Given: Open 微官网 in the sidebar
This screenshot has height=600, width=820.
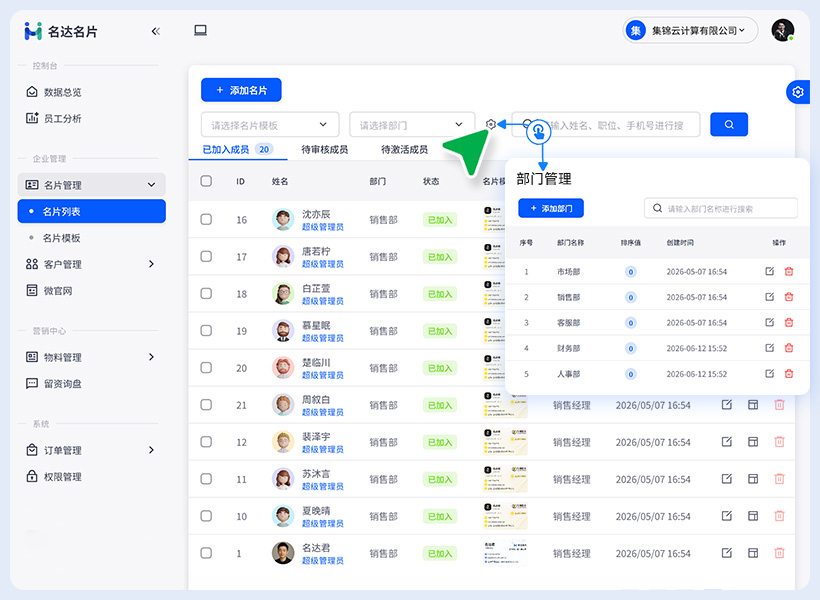Looking at the screenshot, I should pyautogui.click(x=49, y=290).
